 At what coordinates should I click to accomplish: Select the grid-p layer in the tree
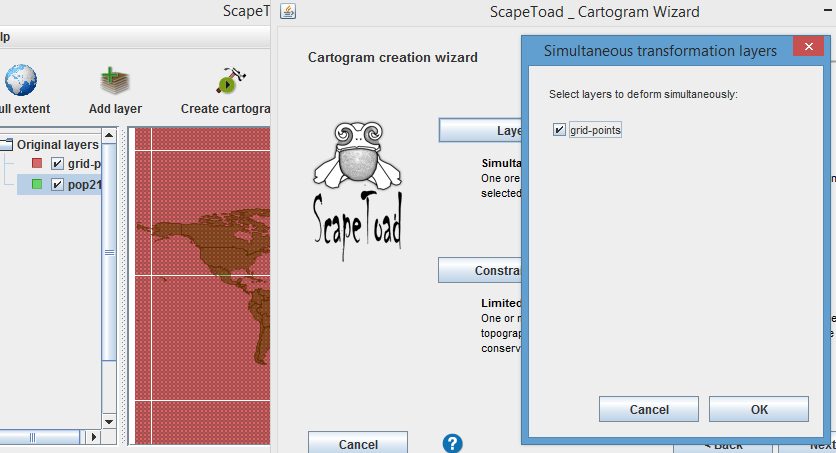[x=84, y=164]
